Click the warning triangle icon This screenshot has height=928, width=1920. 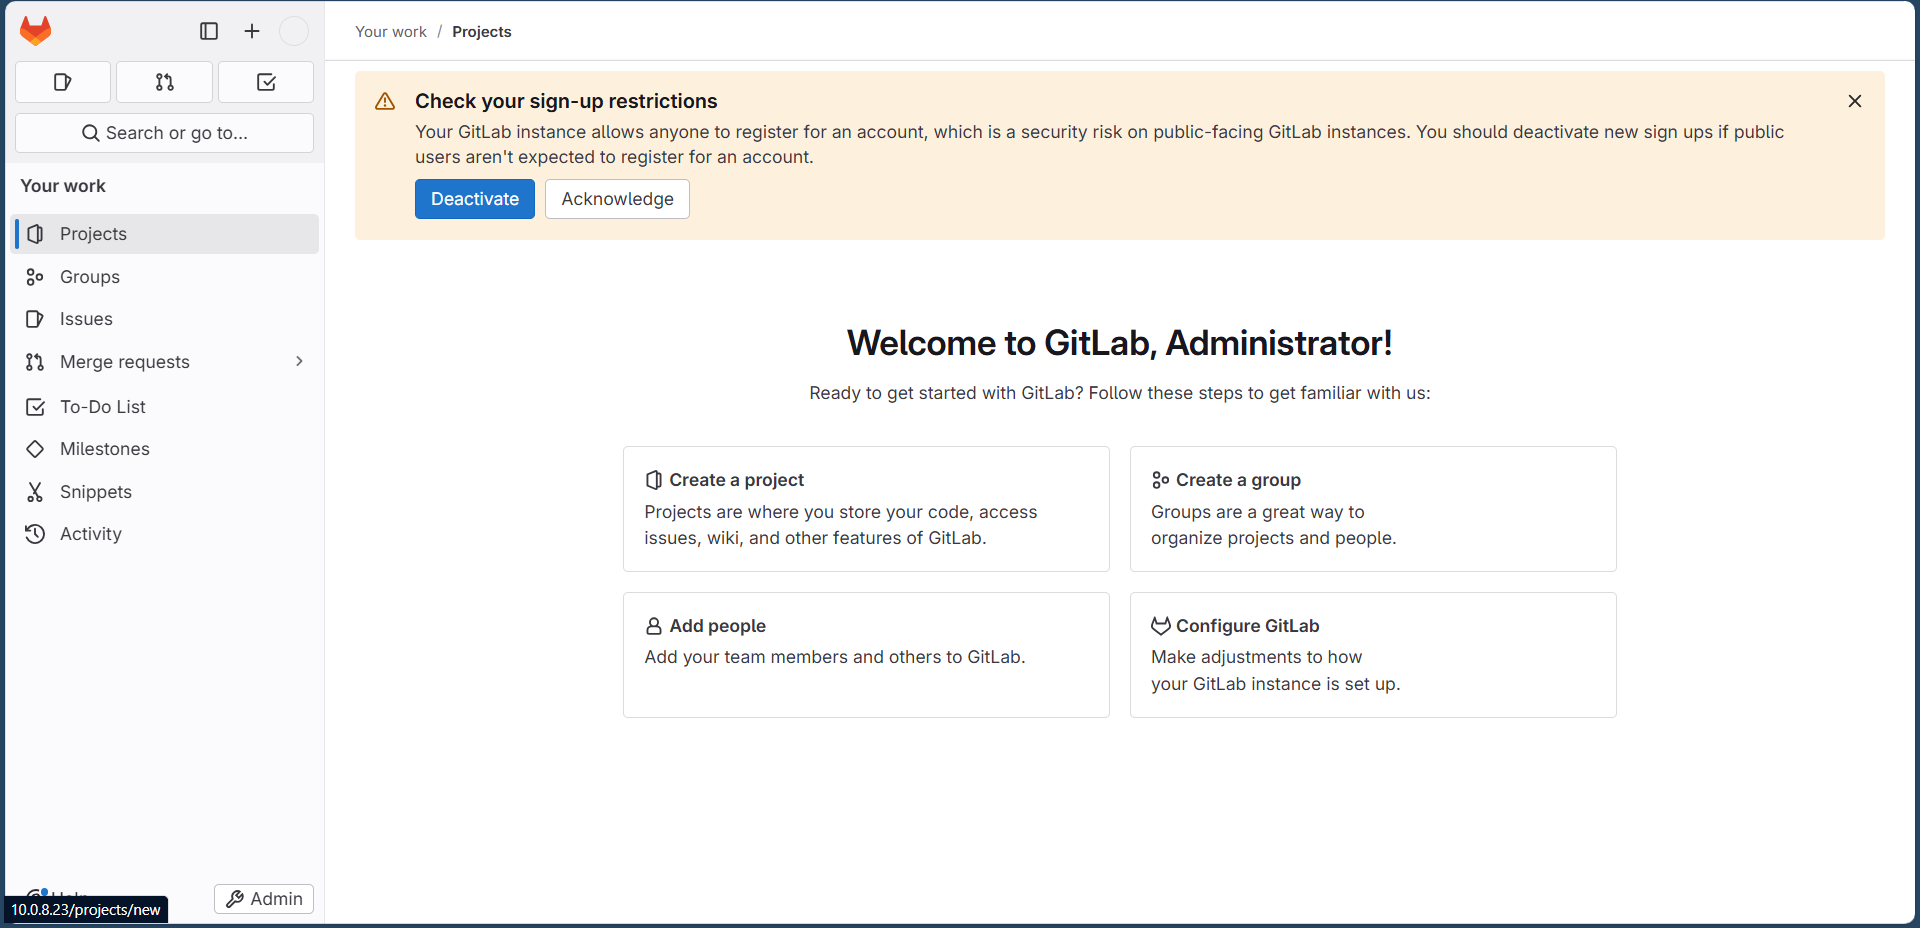[x=385, y=102]
